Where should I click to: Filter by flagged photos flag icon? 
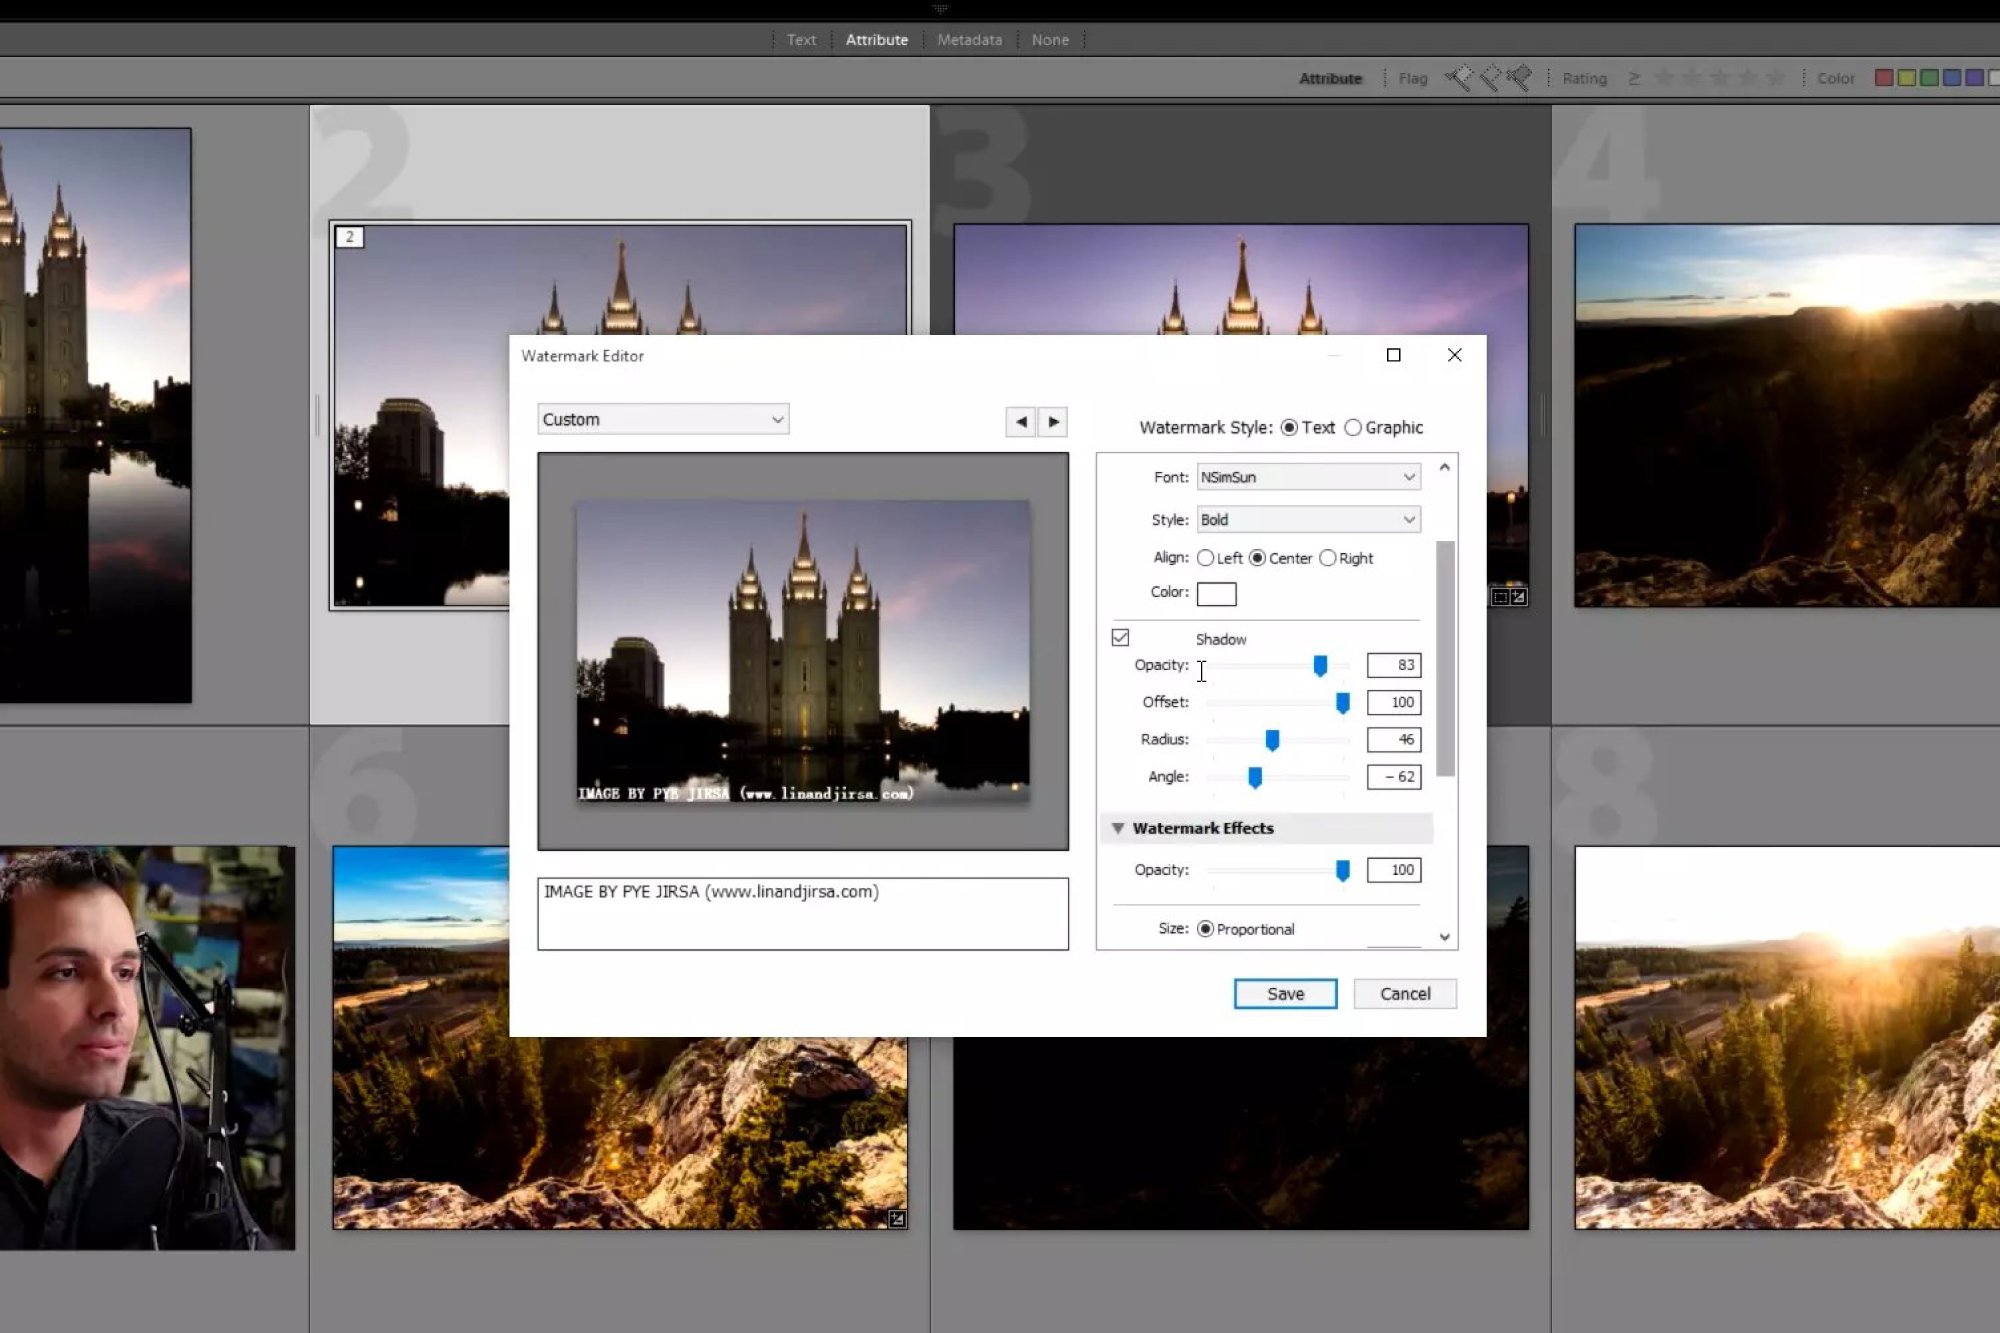coord(1458,78)
